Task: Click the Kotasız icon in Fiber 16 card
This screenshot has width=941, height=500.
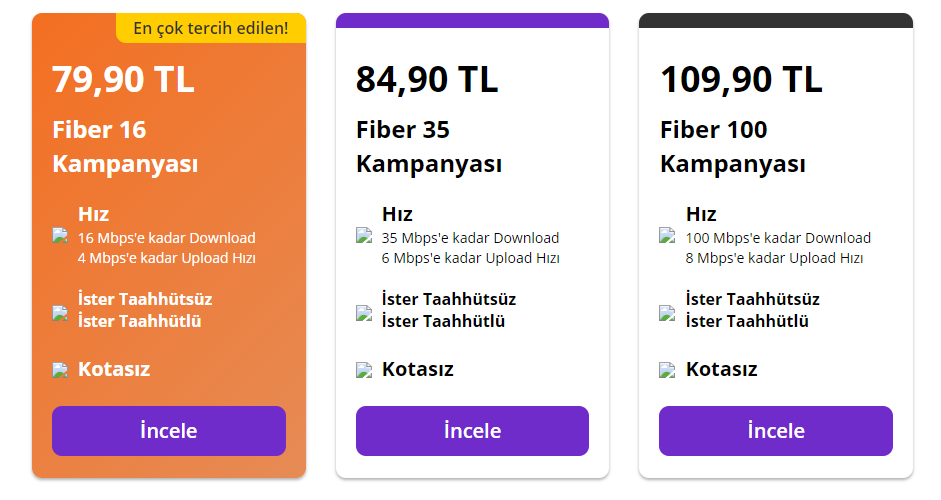Action: coord(61,370)
